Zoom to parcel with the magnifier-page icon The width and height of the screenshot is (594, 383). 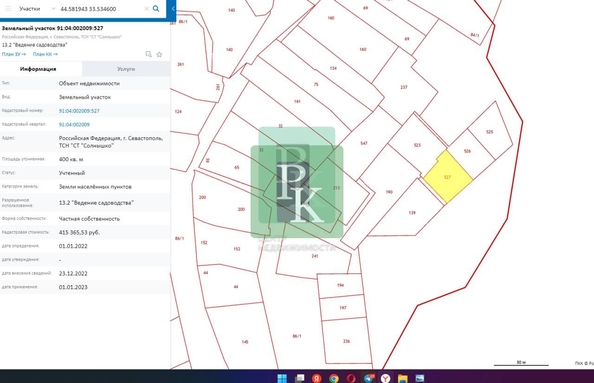148,54
